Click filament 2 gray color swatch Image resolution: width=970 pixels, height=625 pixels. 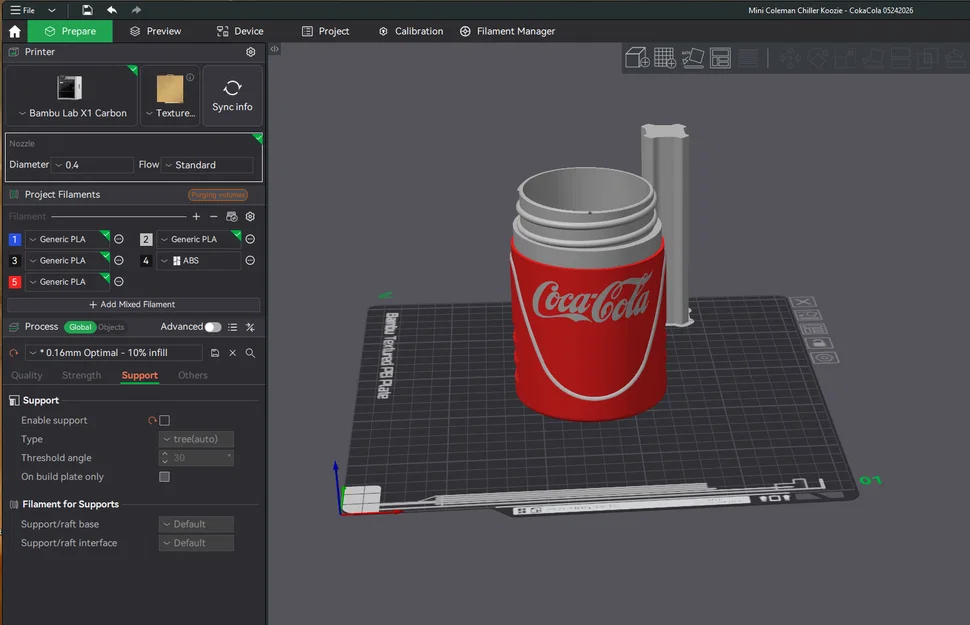pos(146,239)
